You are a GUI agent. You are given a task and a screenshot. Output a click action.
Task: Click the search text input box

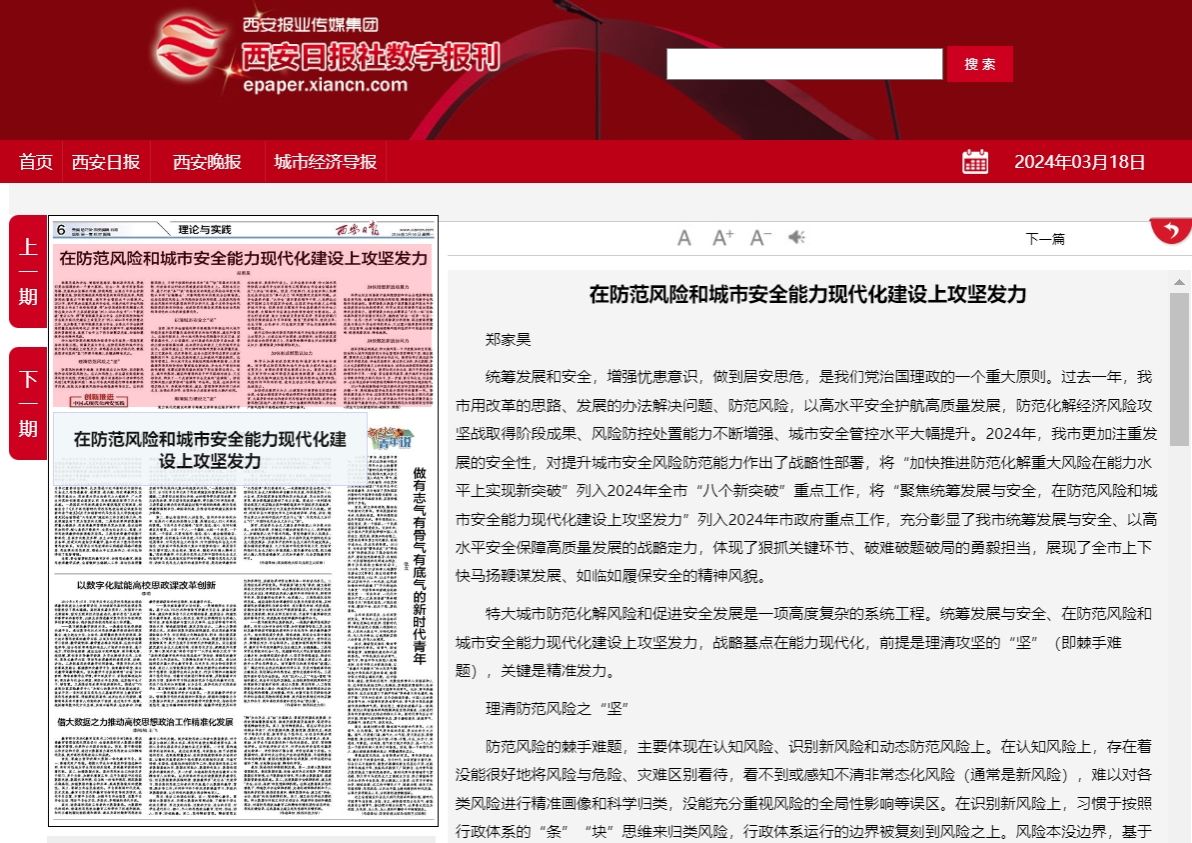click(804, 64)
